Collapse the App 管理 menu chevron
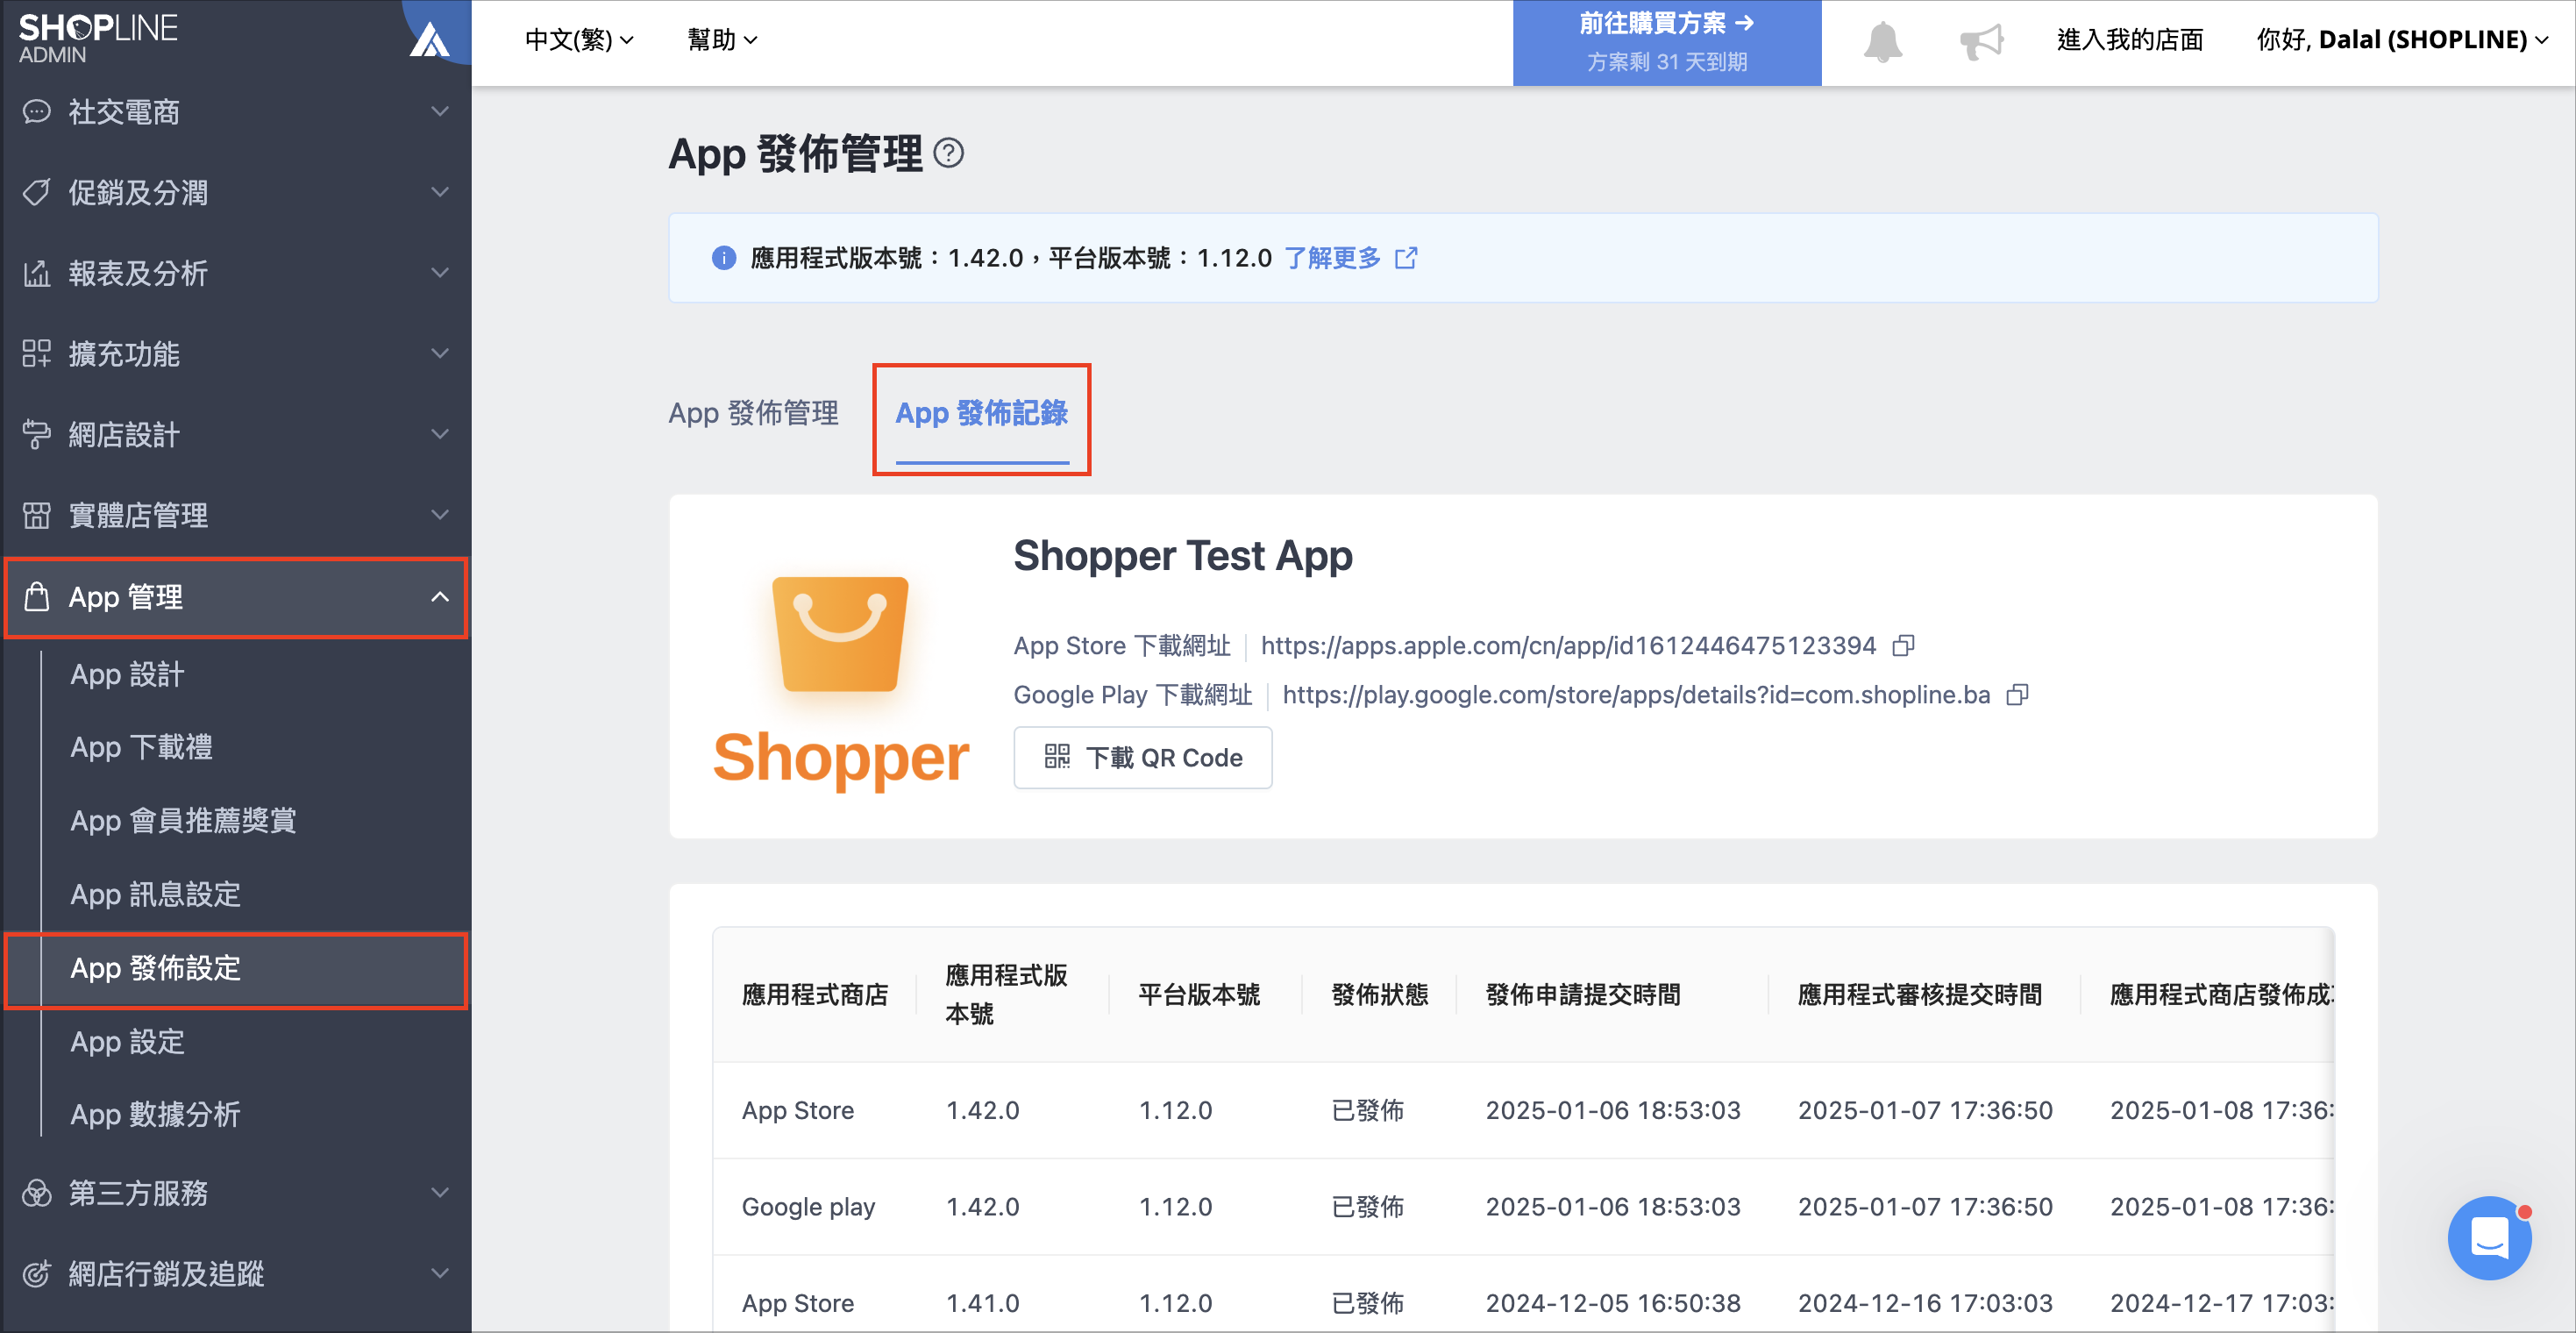The width and height of the screenshot is (2576, 1333). click(440, 597)
